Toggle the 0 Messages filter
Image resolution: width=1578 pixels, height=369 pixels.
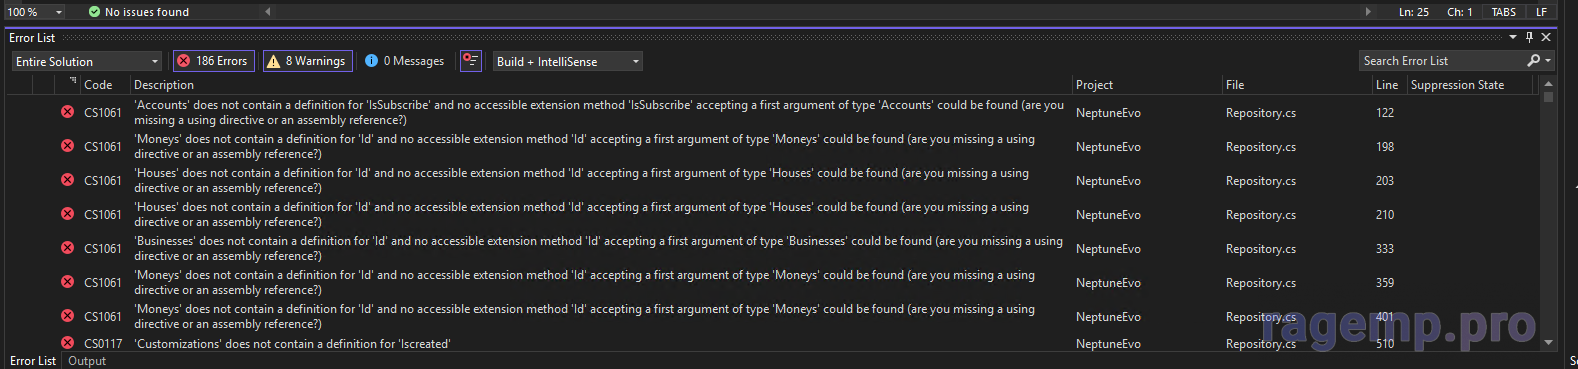(x=405, y=61)
